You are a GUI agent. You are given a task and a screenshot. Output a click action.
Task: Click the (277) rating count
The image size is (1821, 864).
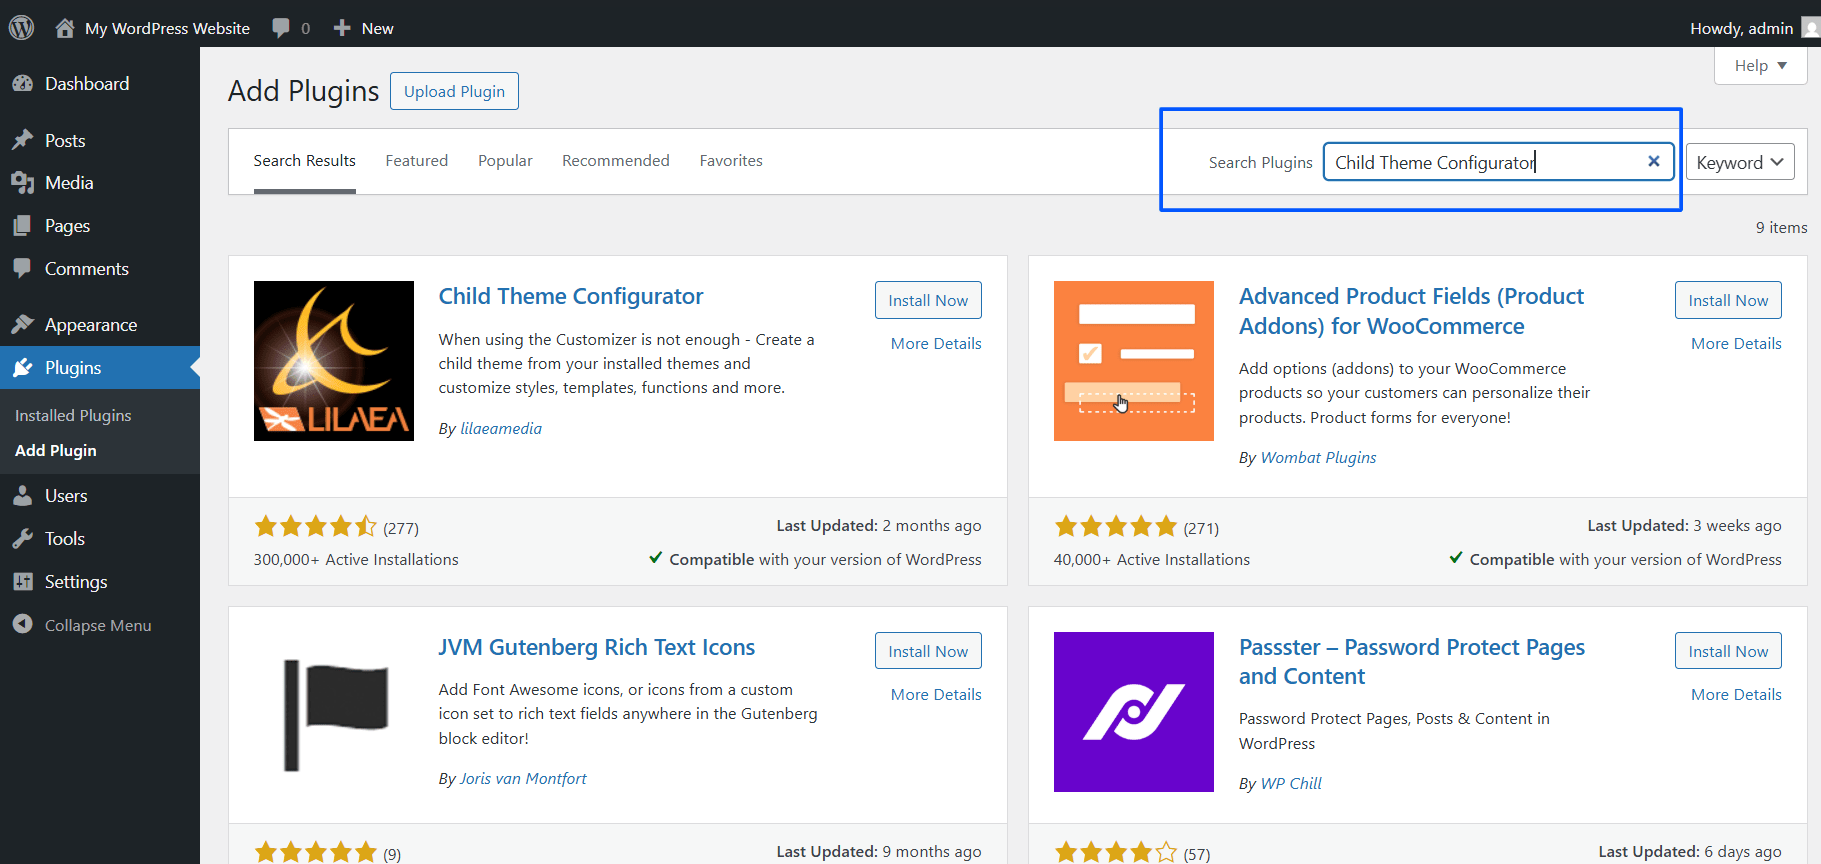coord(401,528)
